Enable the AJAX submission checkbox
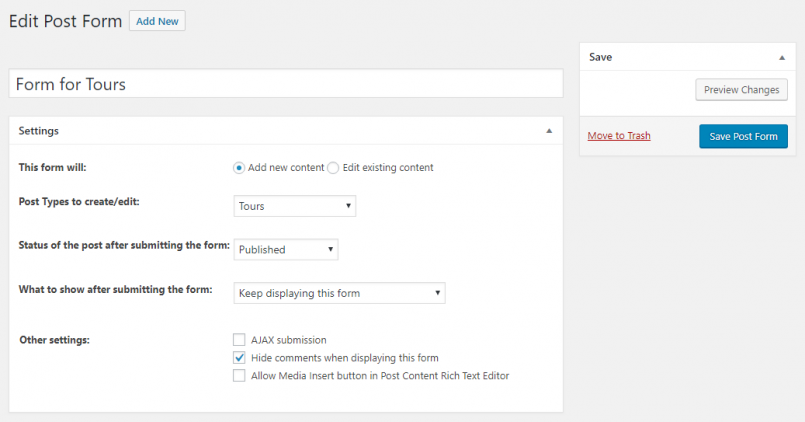 [239, 339]
